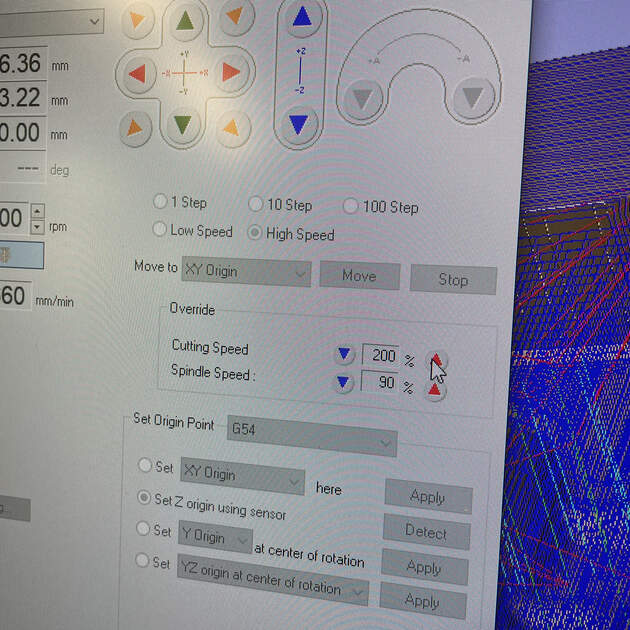Click the 6.36 mm position readout
The image size is (630, 630).
click(x=23, y=63)
